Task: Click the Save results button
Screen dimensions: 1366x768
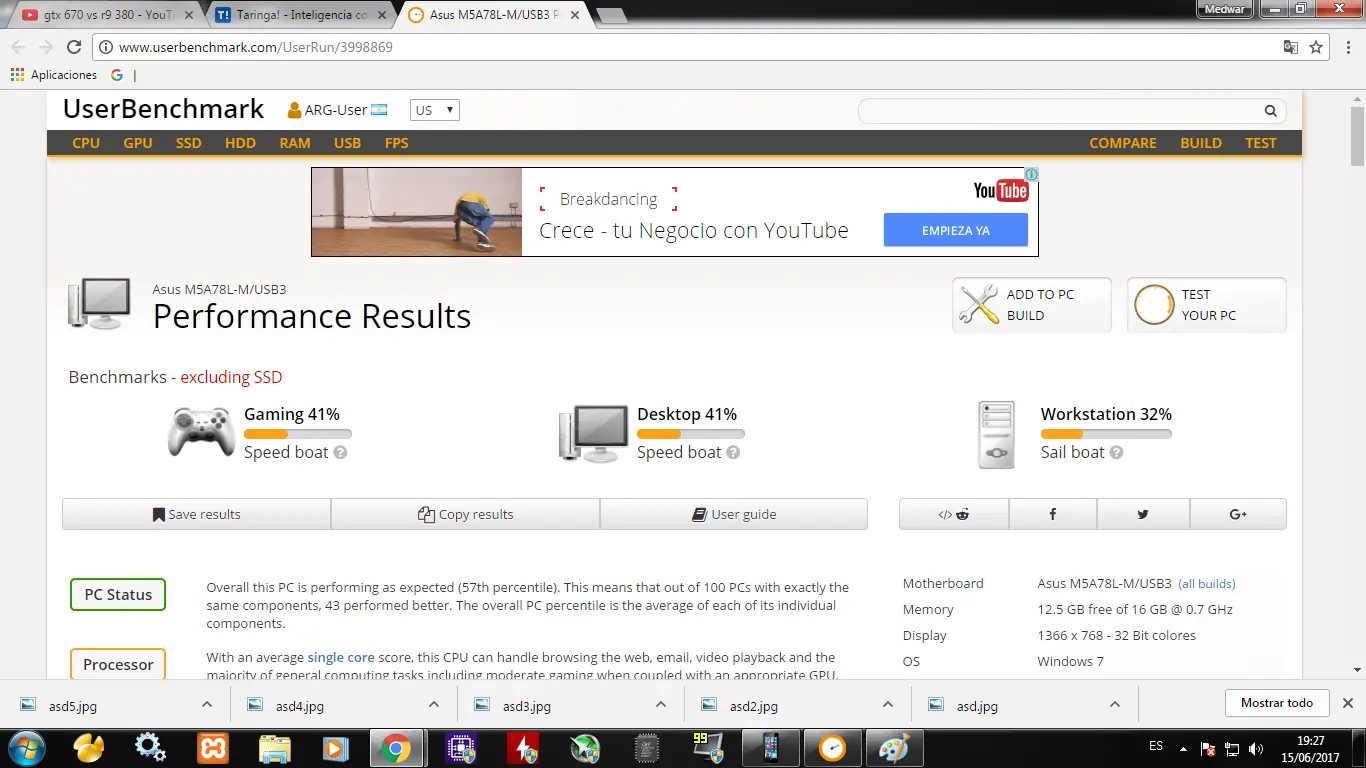Action: coord(196,514)
